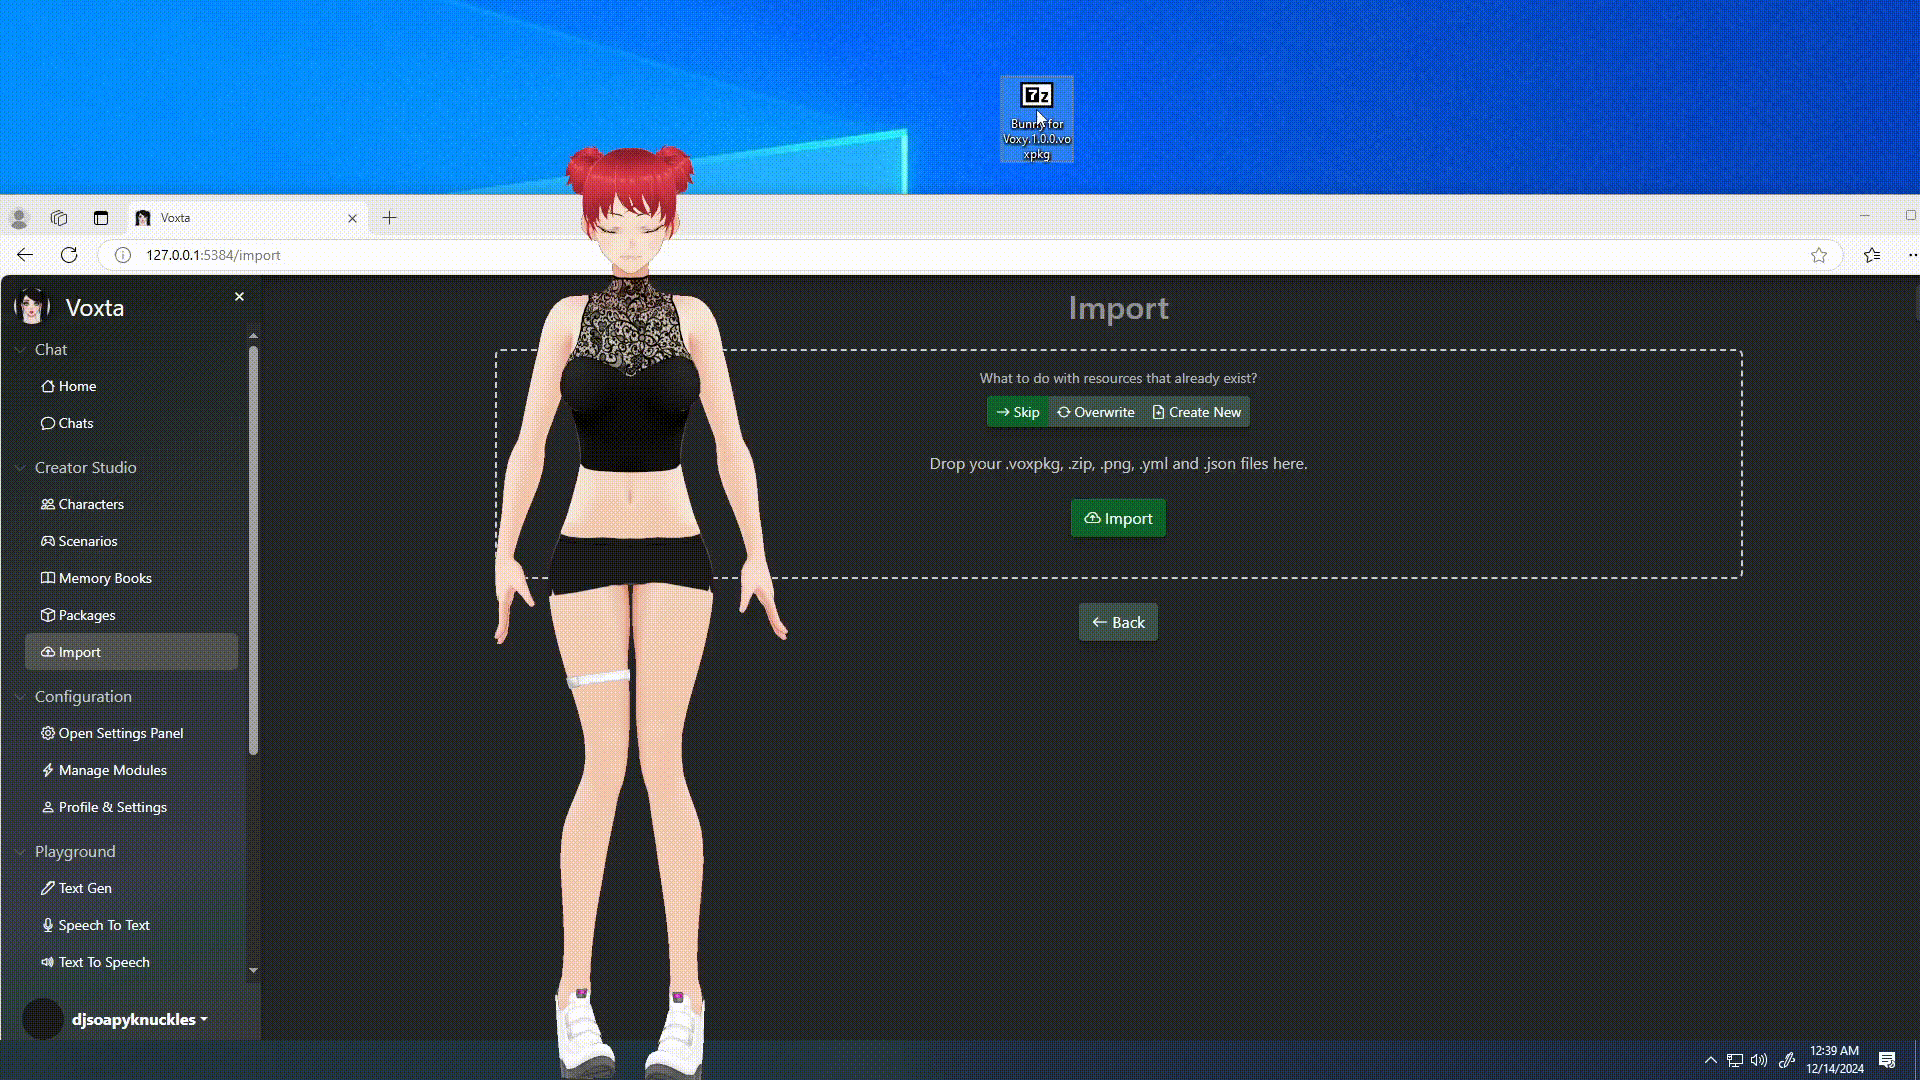1920x1080 pixels.
Task: Choose Skip for existing resources
Action: pyautogui.click(x=1018, y=412)
